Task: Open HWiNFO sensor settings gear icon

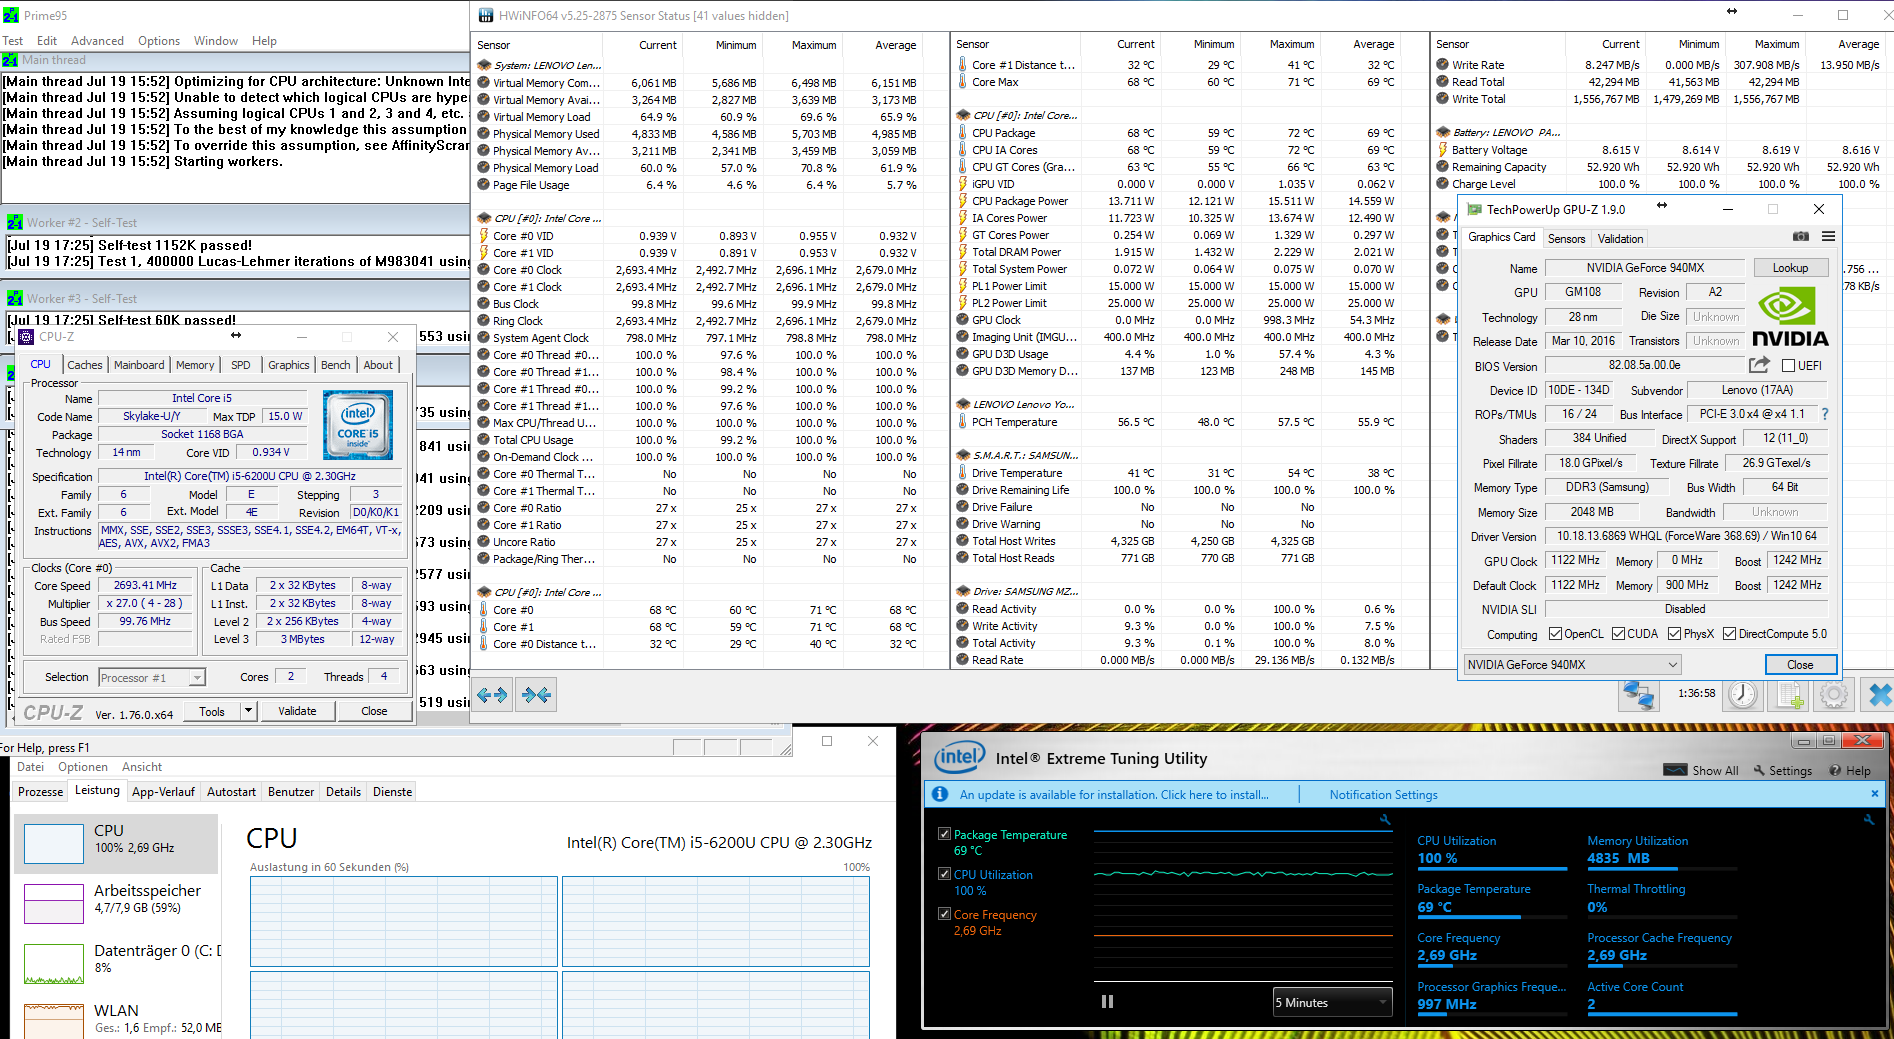Action: (x=1833, y=695)
